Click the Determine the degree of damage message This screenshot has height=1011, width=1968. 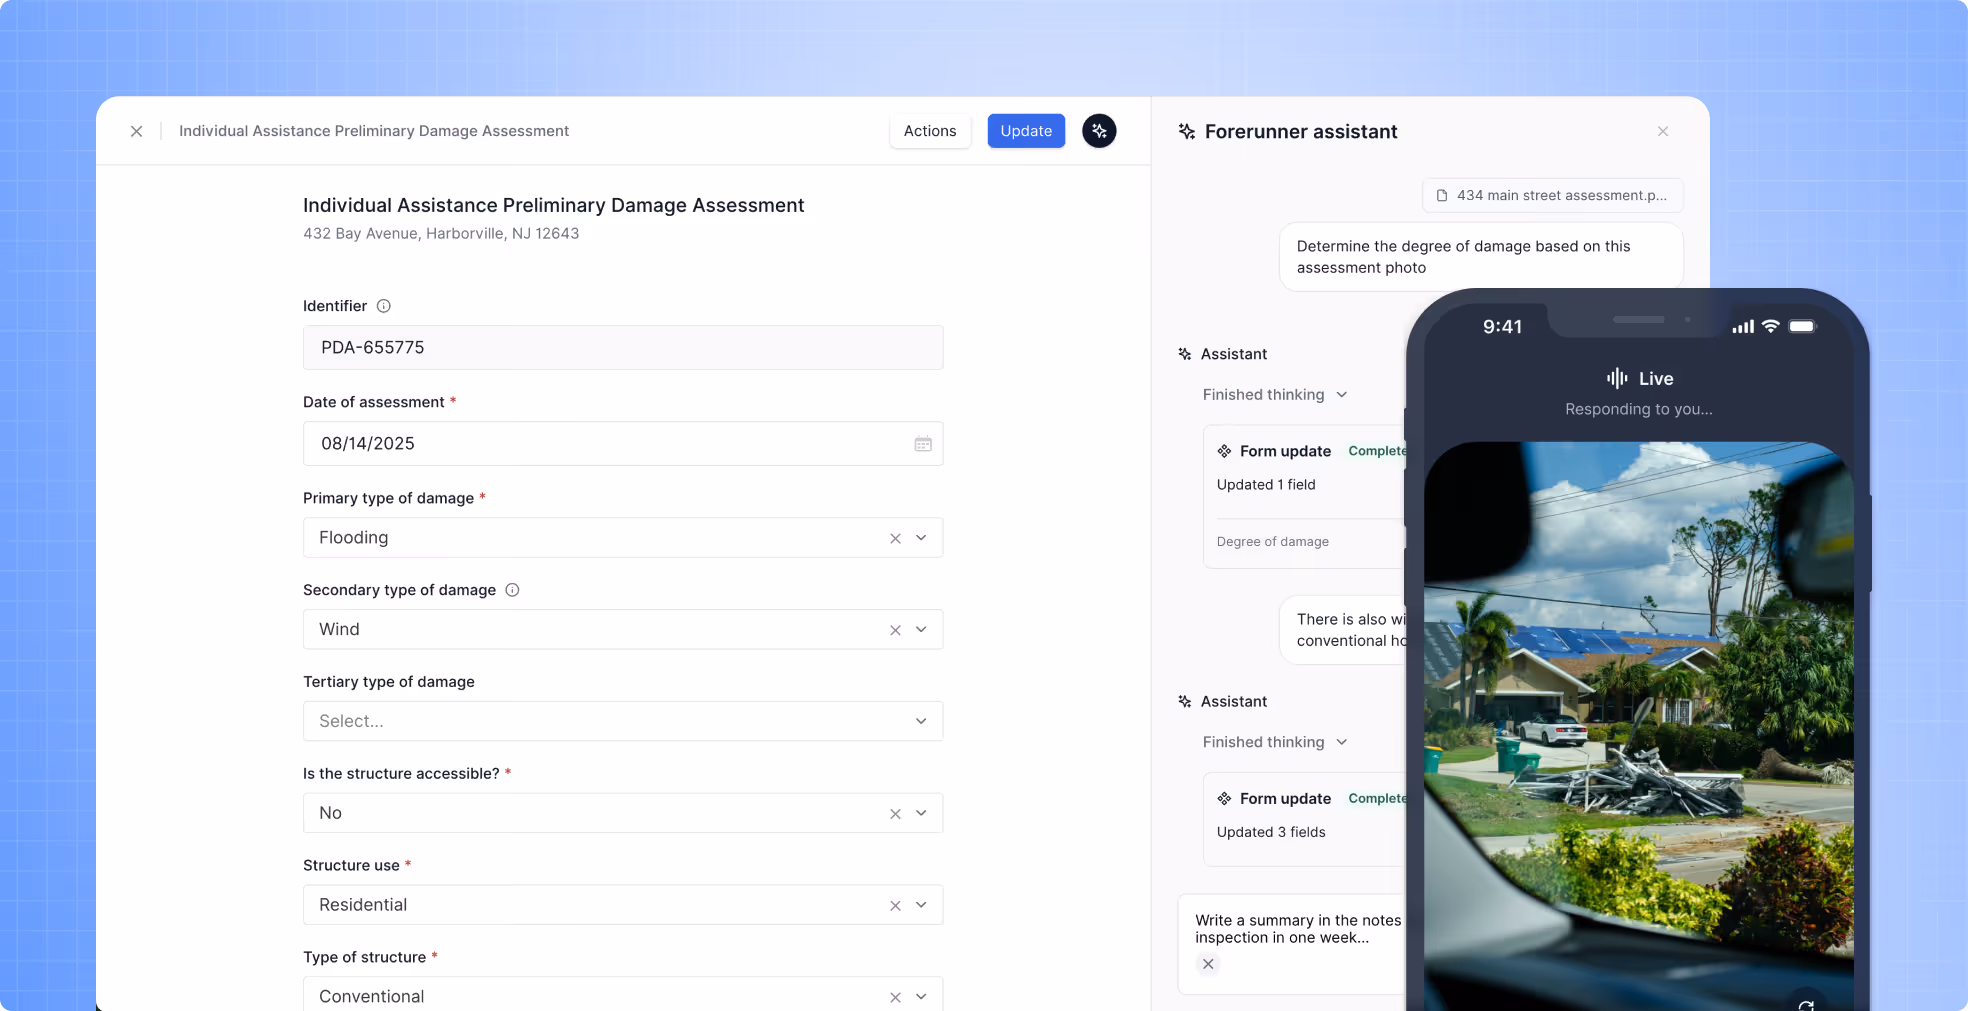pyautogui.click(x=1481, y=257)
